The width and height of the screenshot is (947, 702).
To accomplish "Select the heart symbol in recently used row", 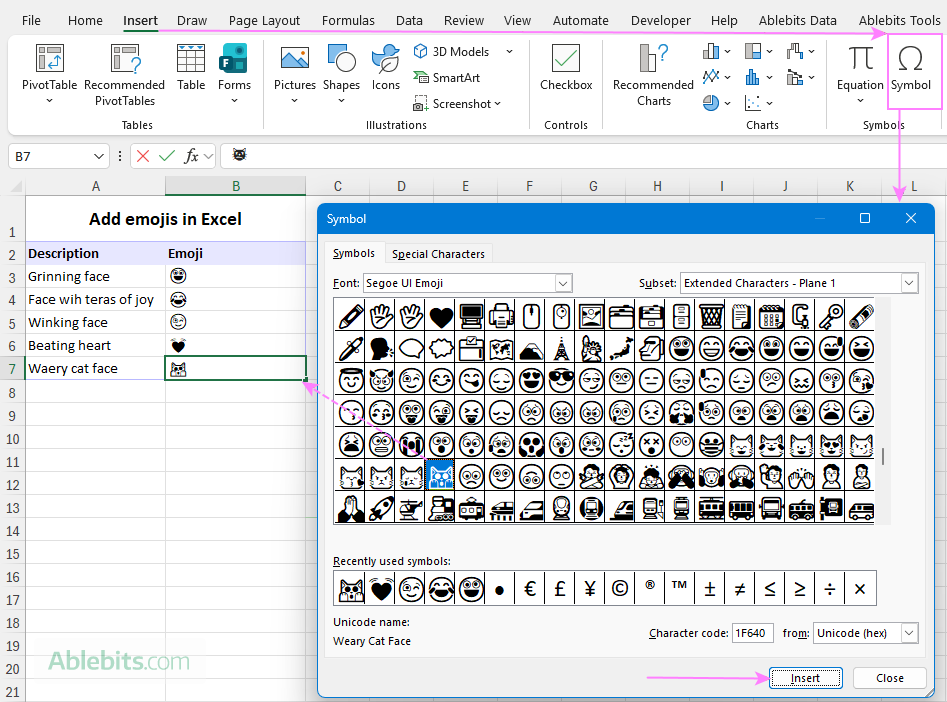I will [x=380, y=588].
